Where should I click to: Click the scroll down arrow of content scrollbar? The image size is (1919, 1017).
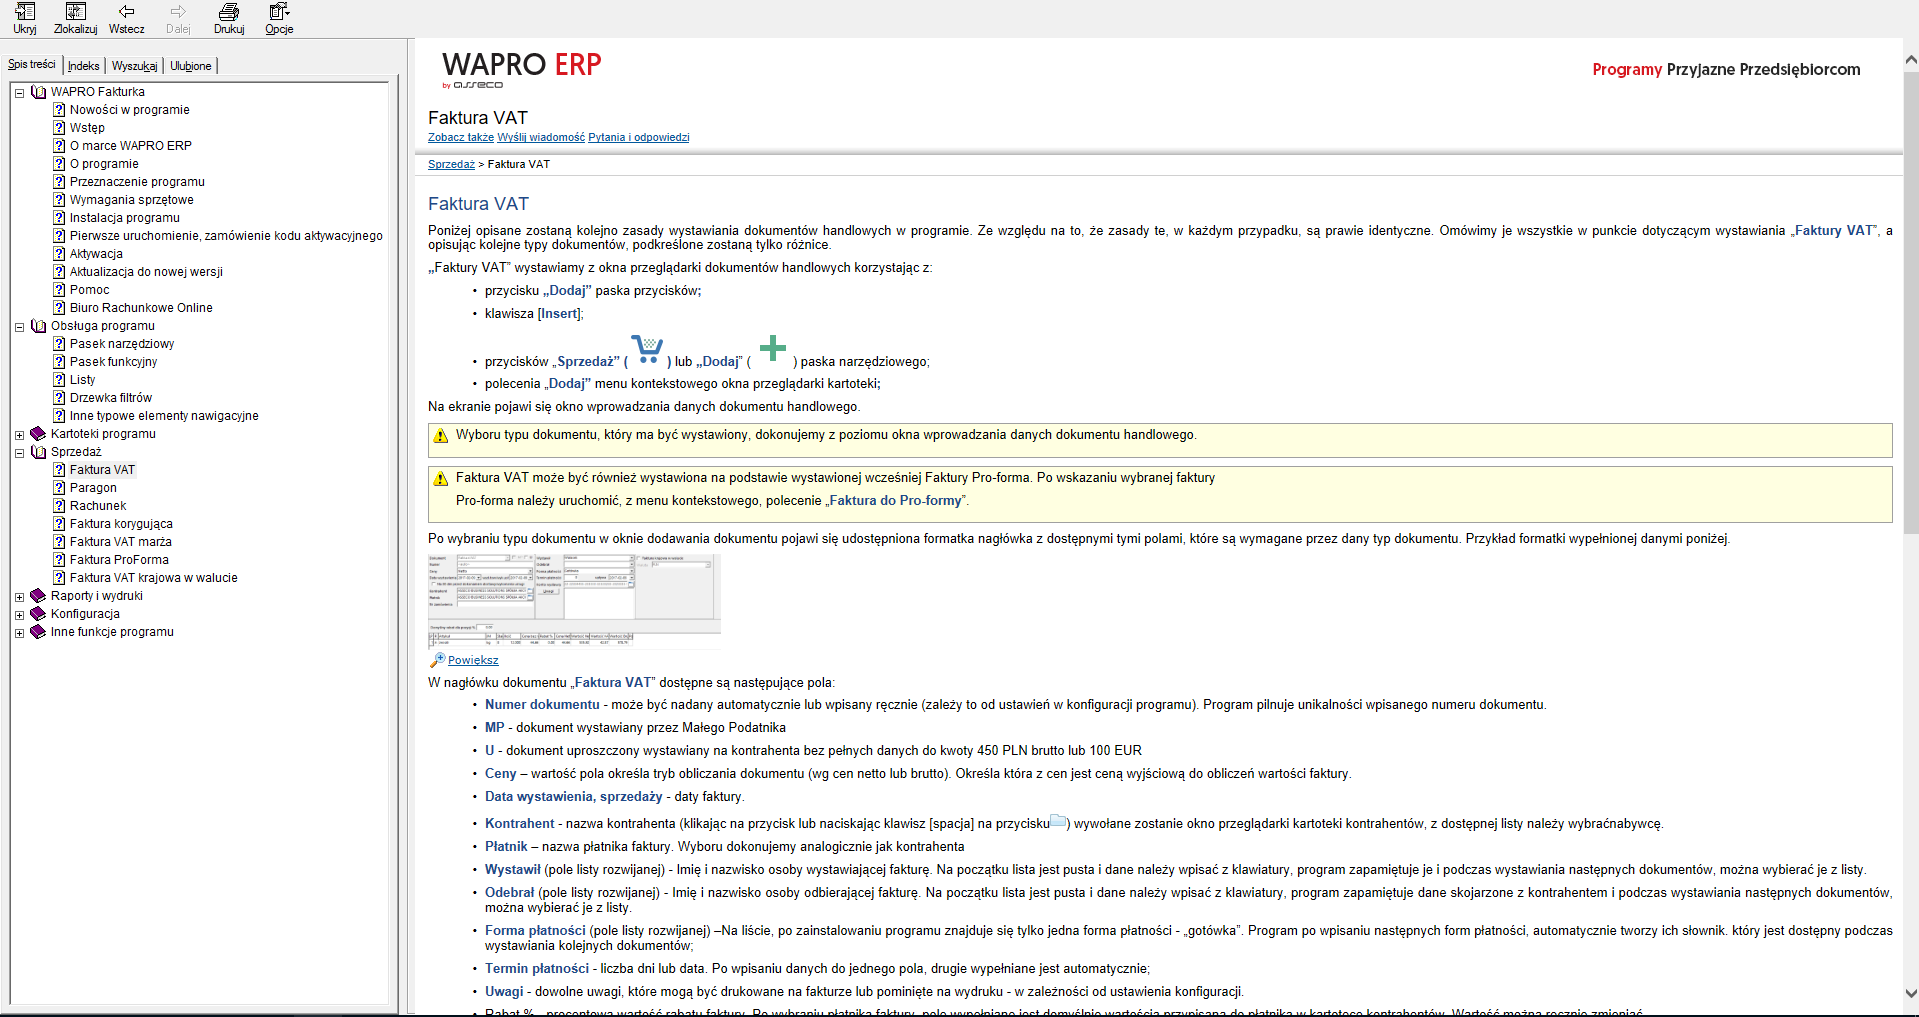pos(1910,993)
